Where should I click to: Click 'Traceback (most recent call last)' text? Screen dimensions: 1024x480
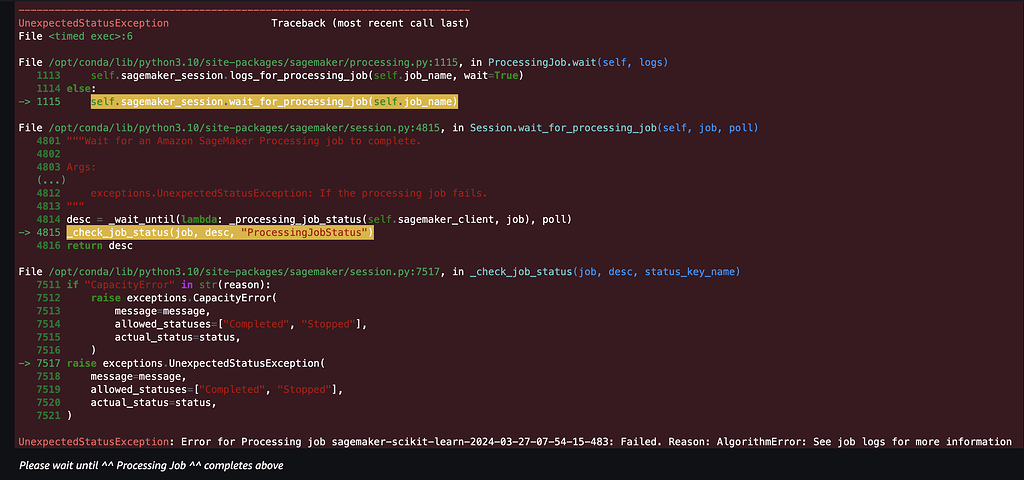(x=370, y=24)
